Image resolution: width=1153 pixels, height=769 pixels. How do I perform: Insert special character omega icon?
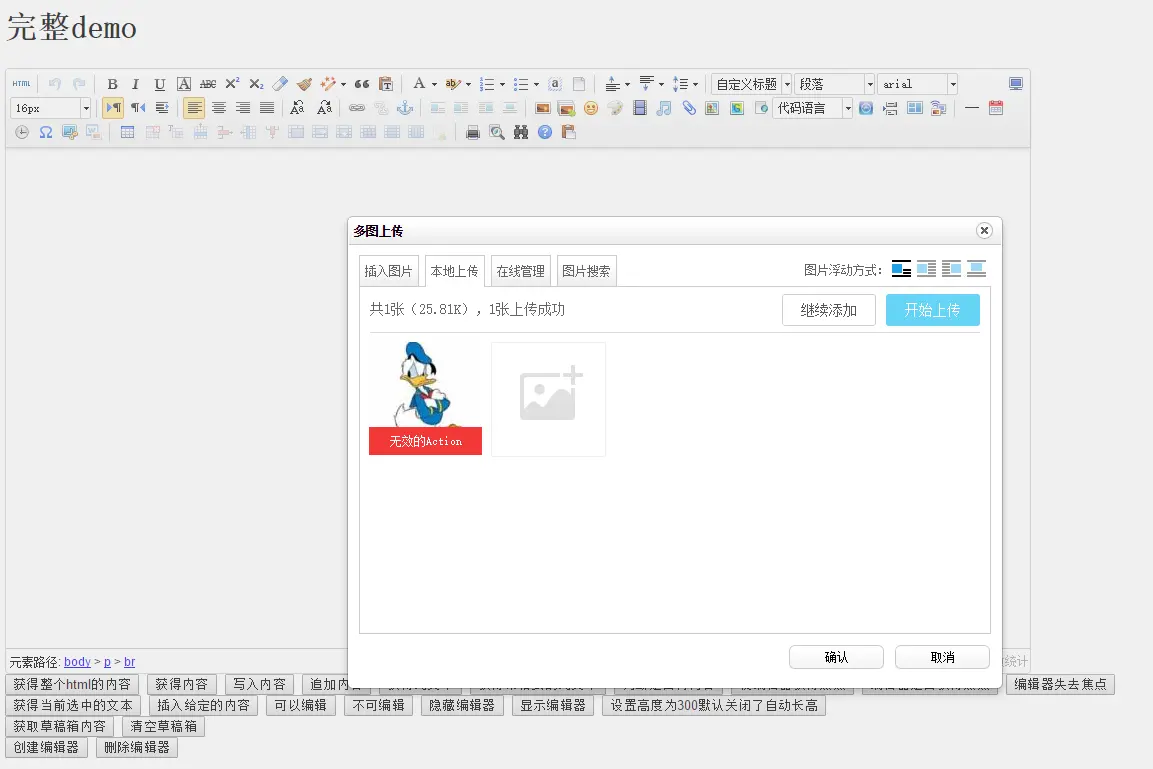click(46, 132)
